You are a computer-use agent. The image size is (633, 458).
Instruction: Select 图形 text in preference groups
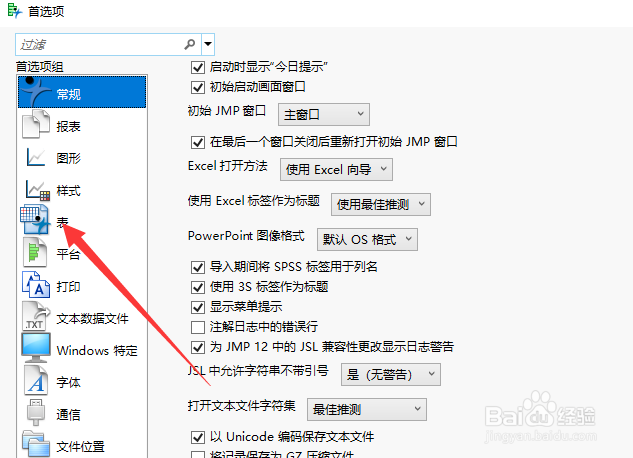pos(69,158)
